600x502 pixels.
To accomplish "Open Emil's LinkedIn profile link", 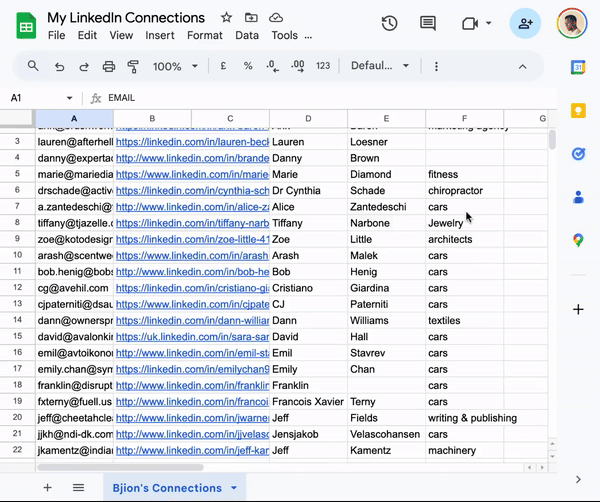I will pyautogui.click(x=192, y=353).
